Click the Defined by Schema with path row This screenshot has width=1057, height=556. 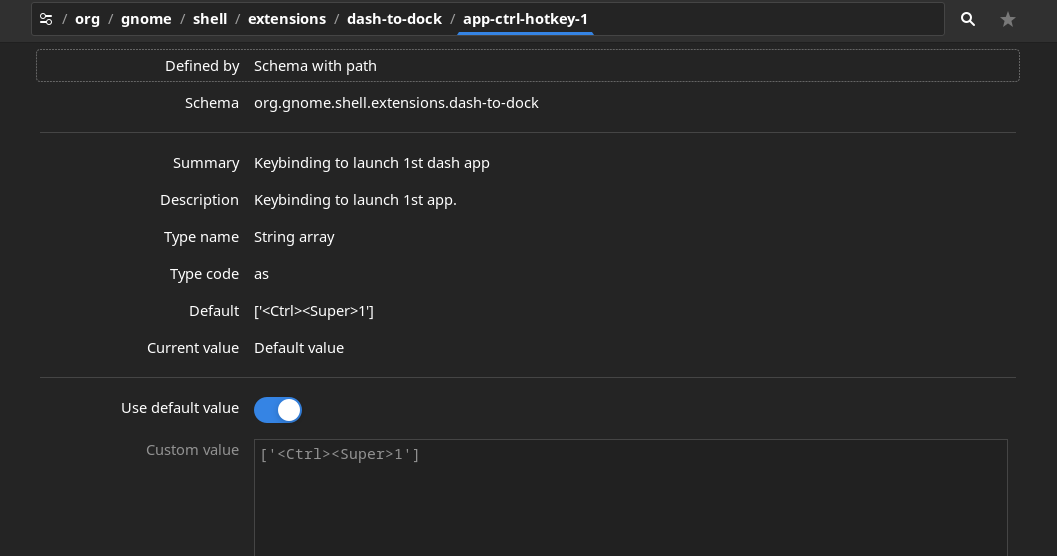point(528,66)
